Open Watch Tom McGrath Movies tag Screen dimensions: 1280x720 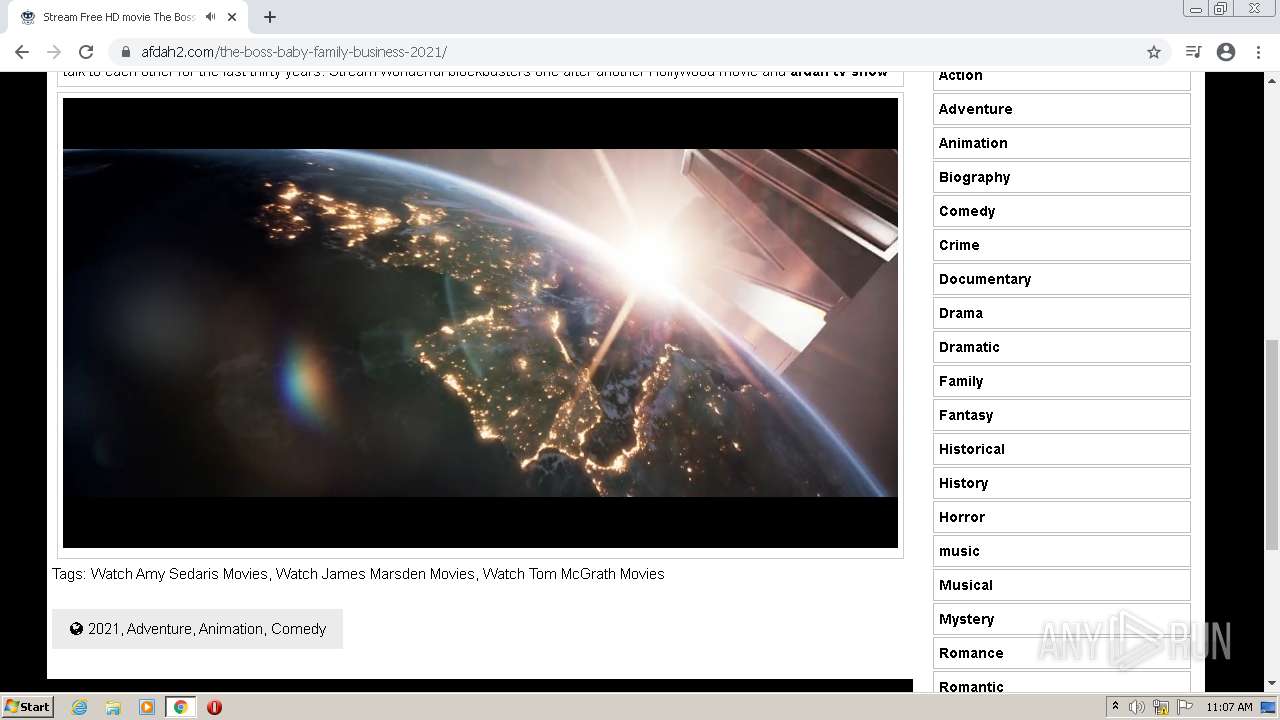[x=573, y=574]
